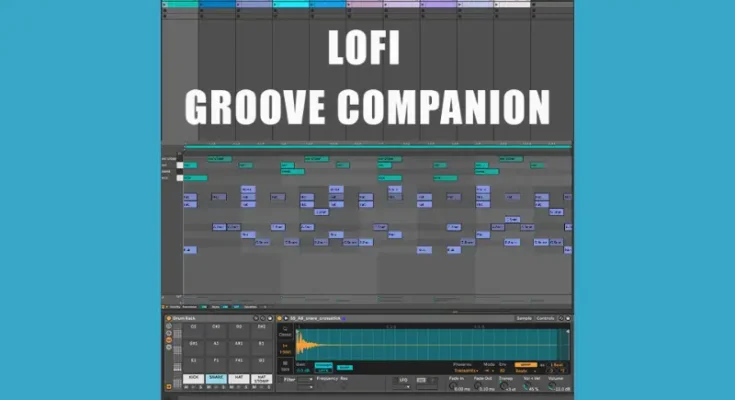Click the empty C2 drum pad
735x400 pixels.
click(194, 327)
